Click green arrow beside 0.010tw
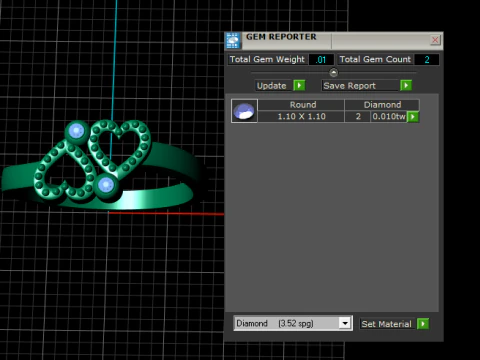 (x=413, y=117)
